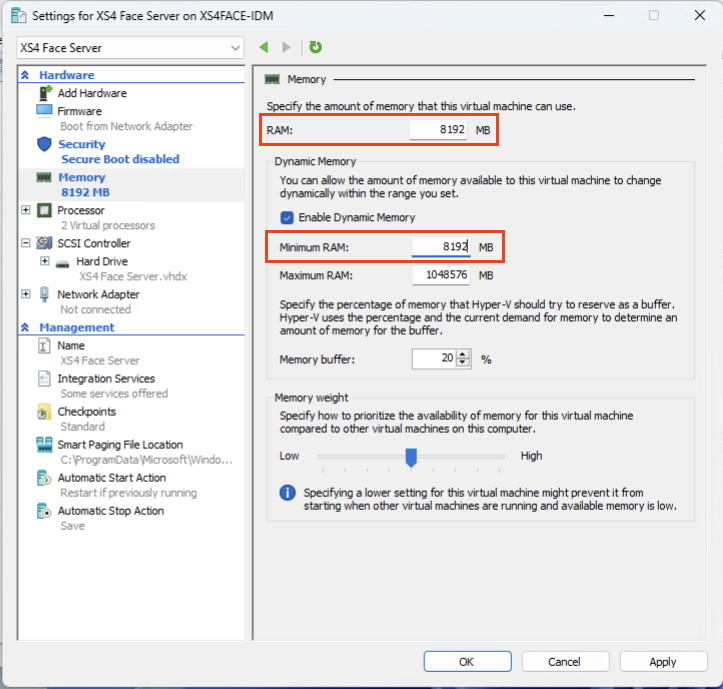Click the 'Secure Boot disabled' text
The height and width of the screenshot is (689, 723).
(x=120, y=159)
